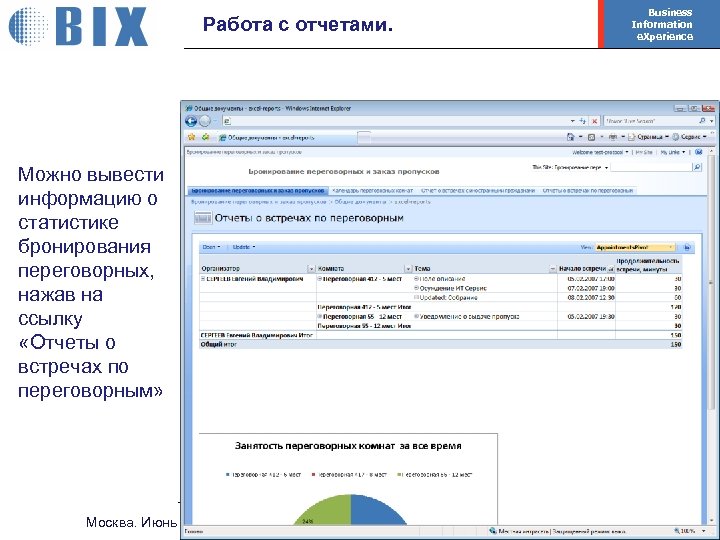Go back with the browser Back arrow
The width and height of the screenshot is (720, 540).
click(191, 121)
